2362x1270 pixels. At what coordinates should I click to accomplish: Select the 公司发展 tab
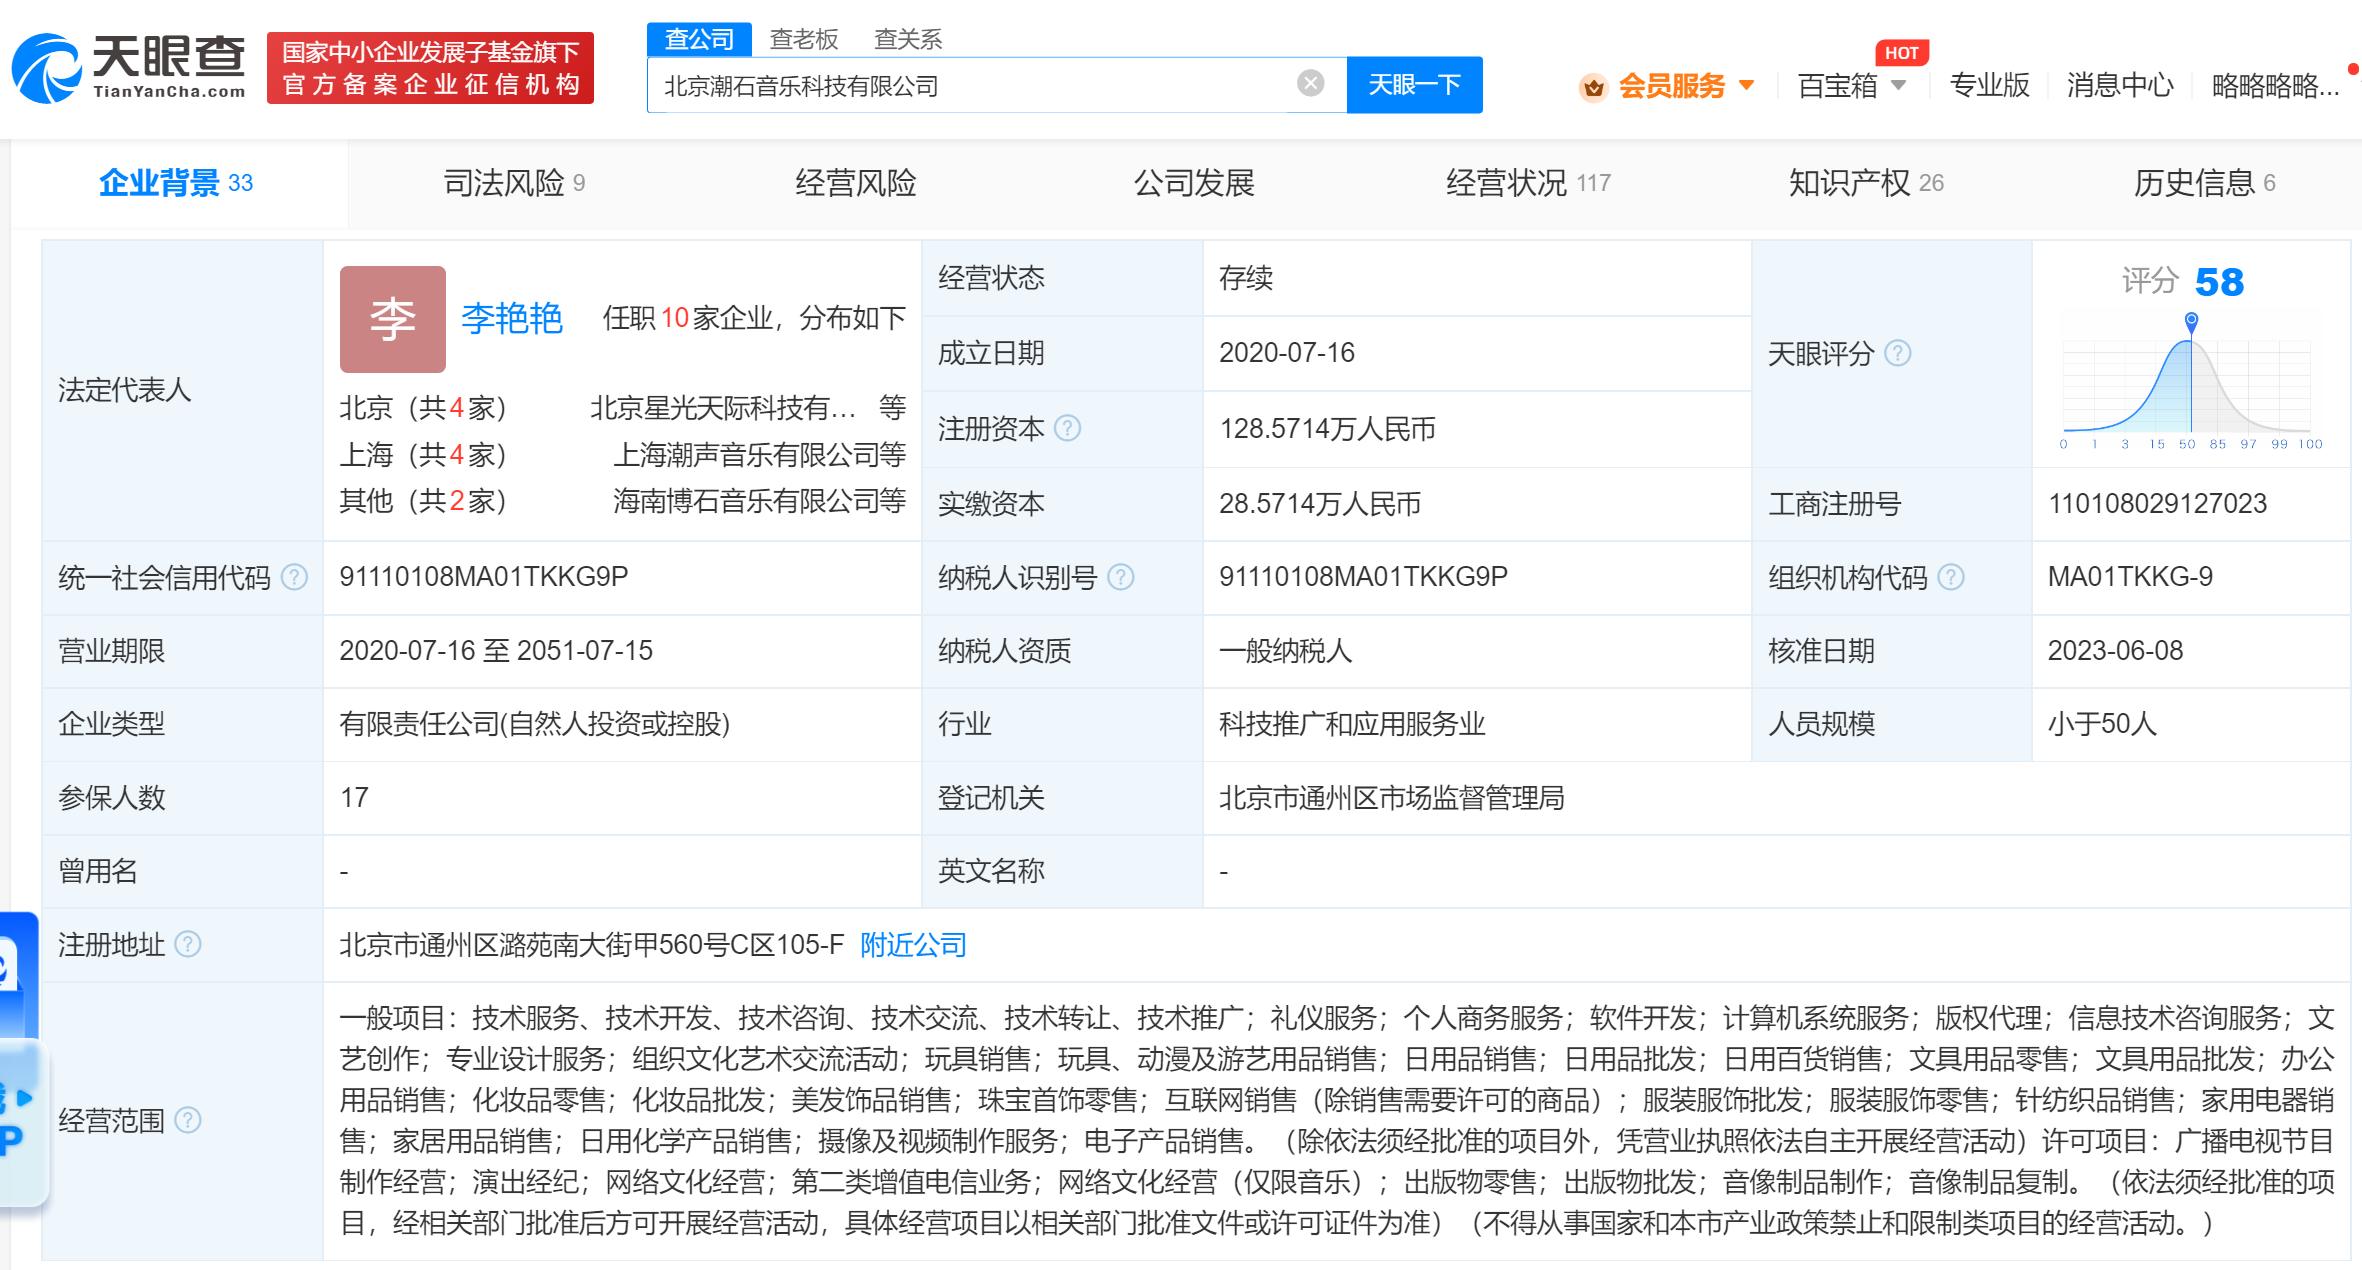point(1194,183)
